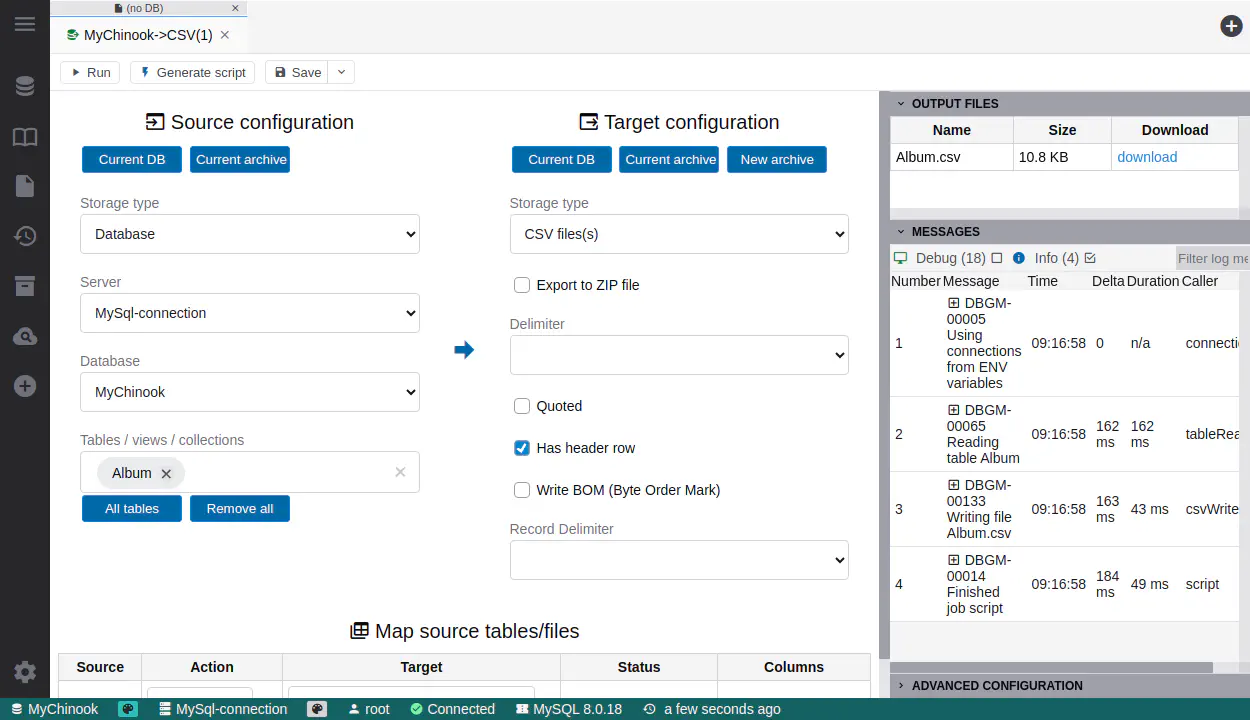Click the Filter log messages field
The image size is (1250, 720).
pos(1211,259)
